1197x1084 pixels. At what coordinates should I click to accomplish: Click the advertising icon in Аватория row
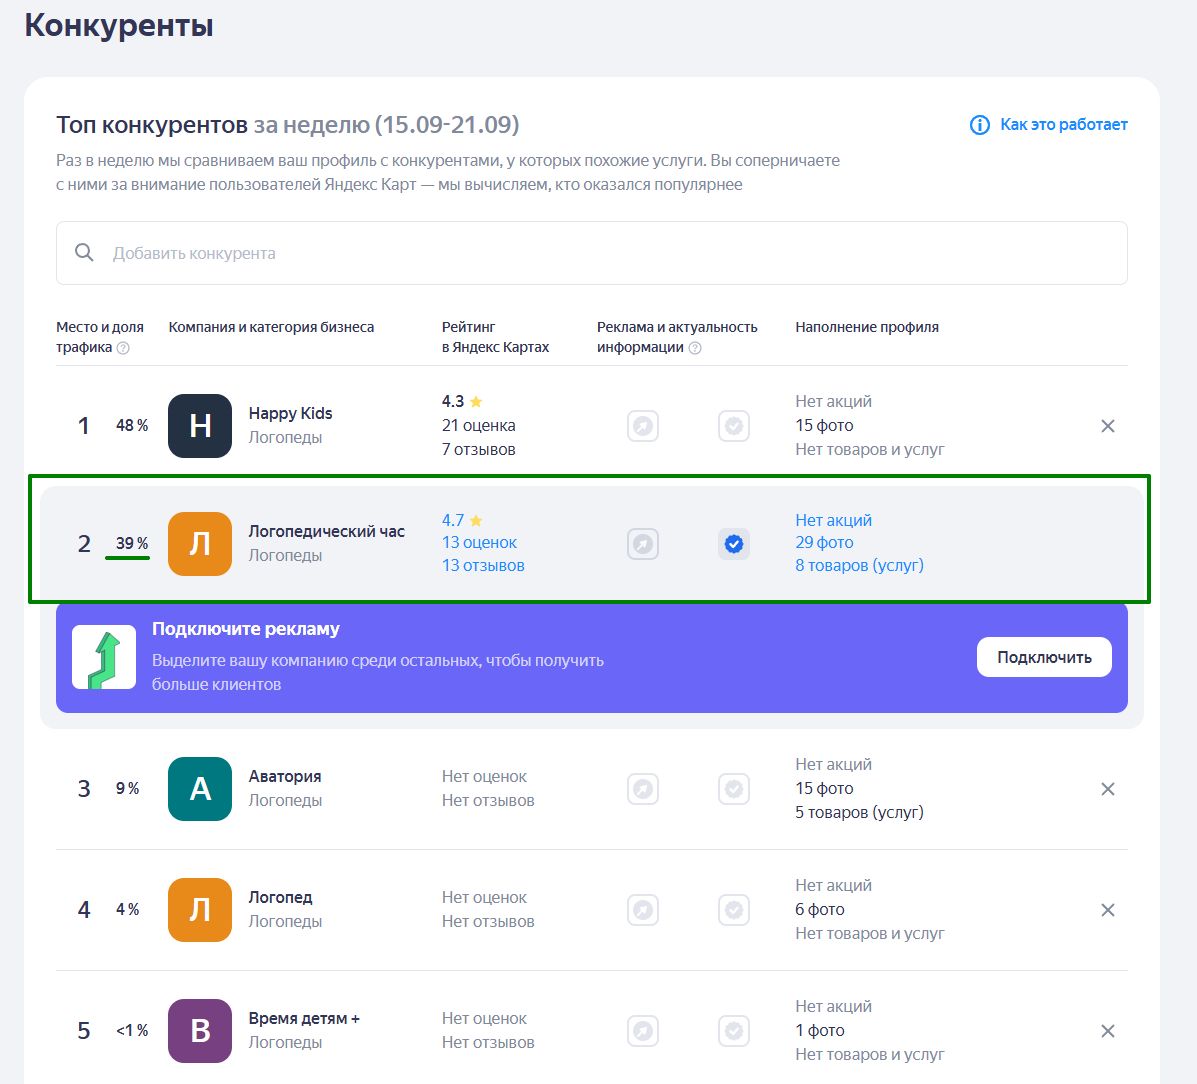pyautogui.click(x=643, y=789)
